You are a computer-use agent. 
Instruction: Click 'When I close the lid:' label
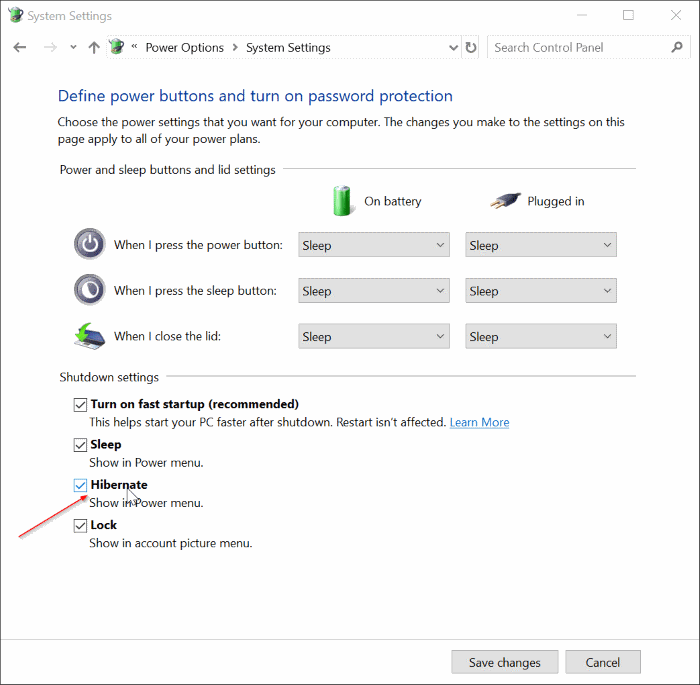(x=167, y=336)
